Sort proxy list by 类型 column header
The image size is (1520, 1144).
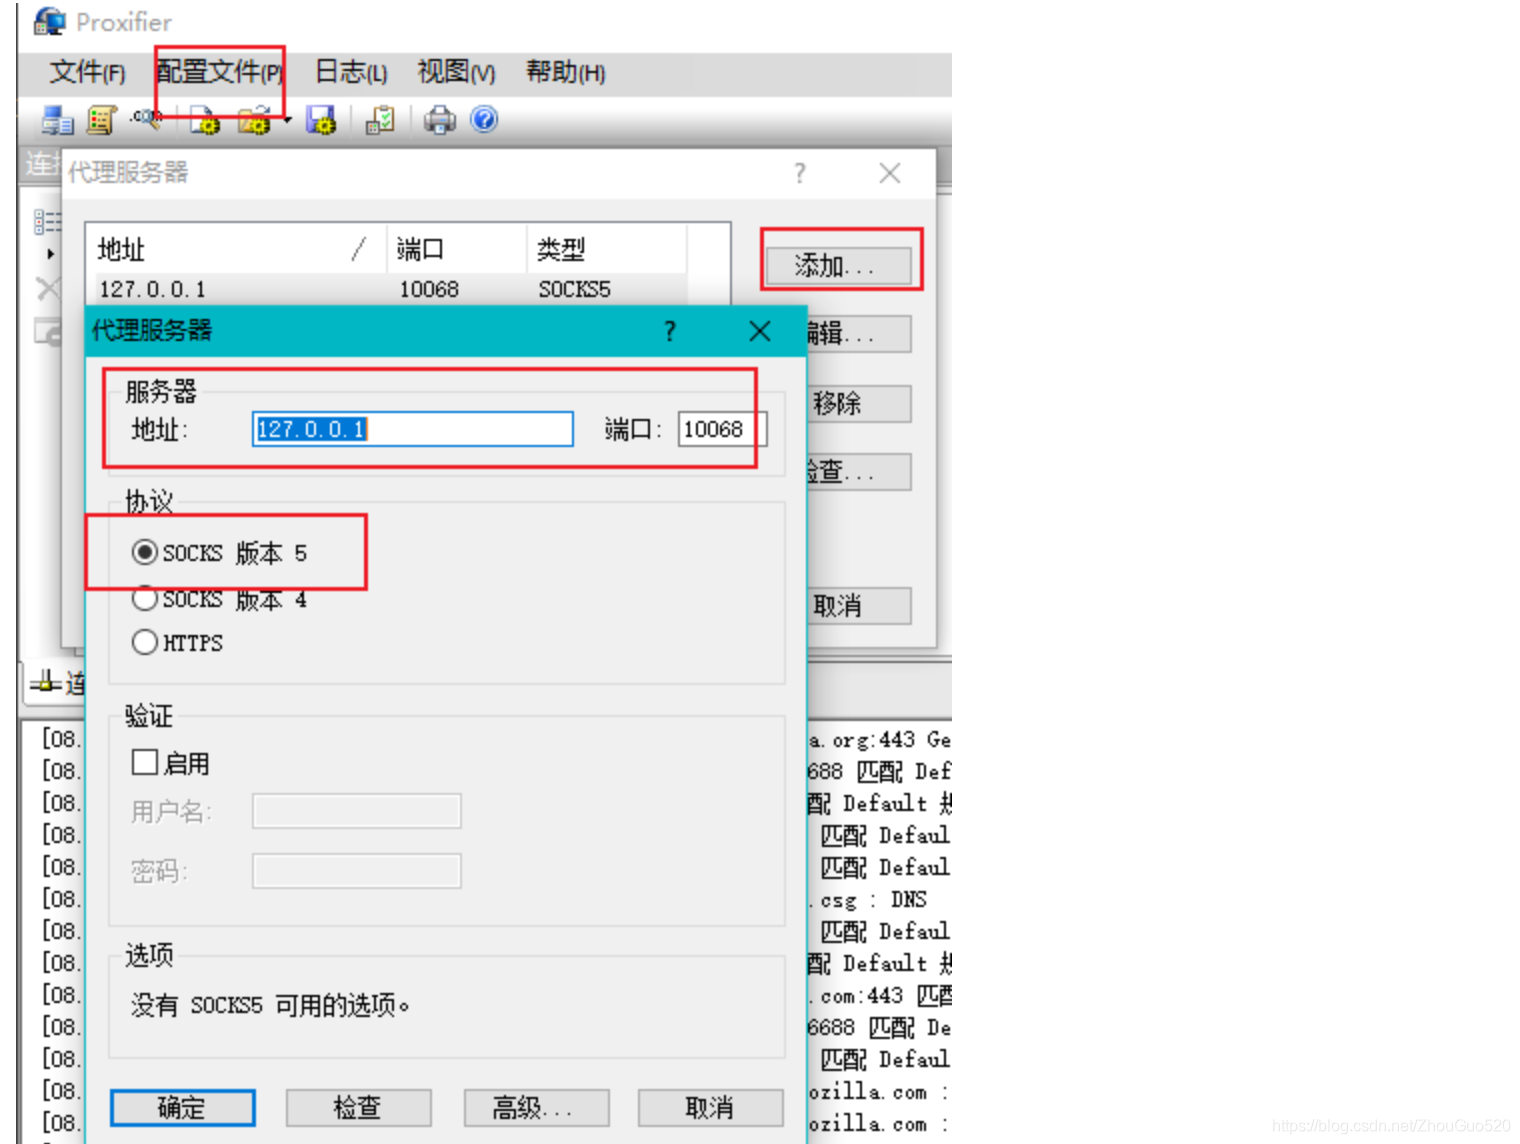point(606,249)
